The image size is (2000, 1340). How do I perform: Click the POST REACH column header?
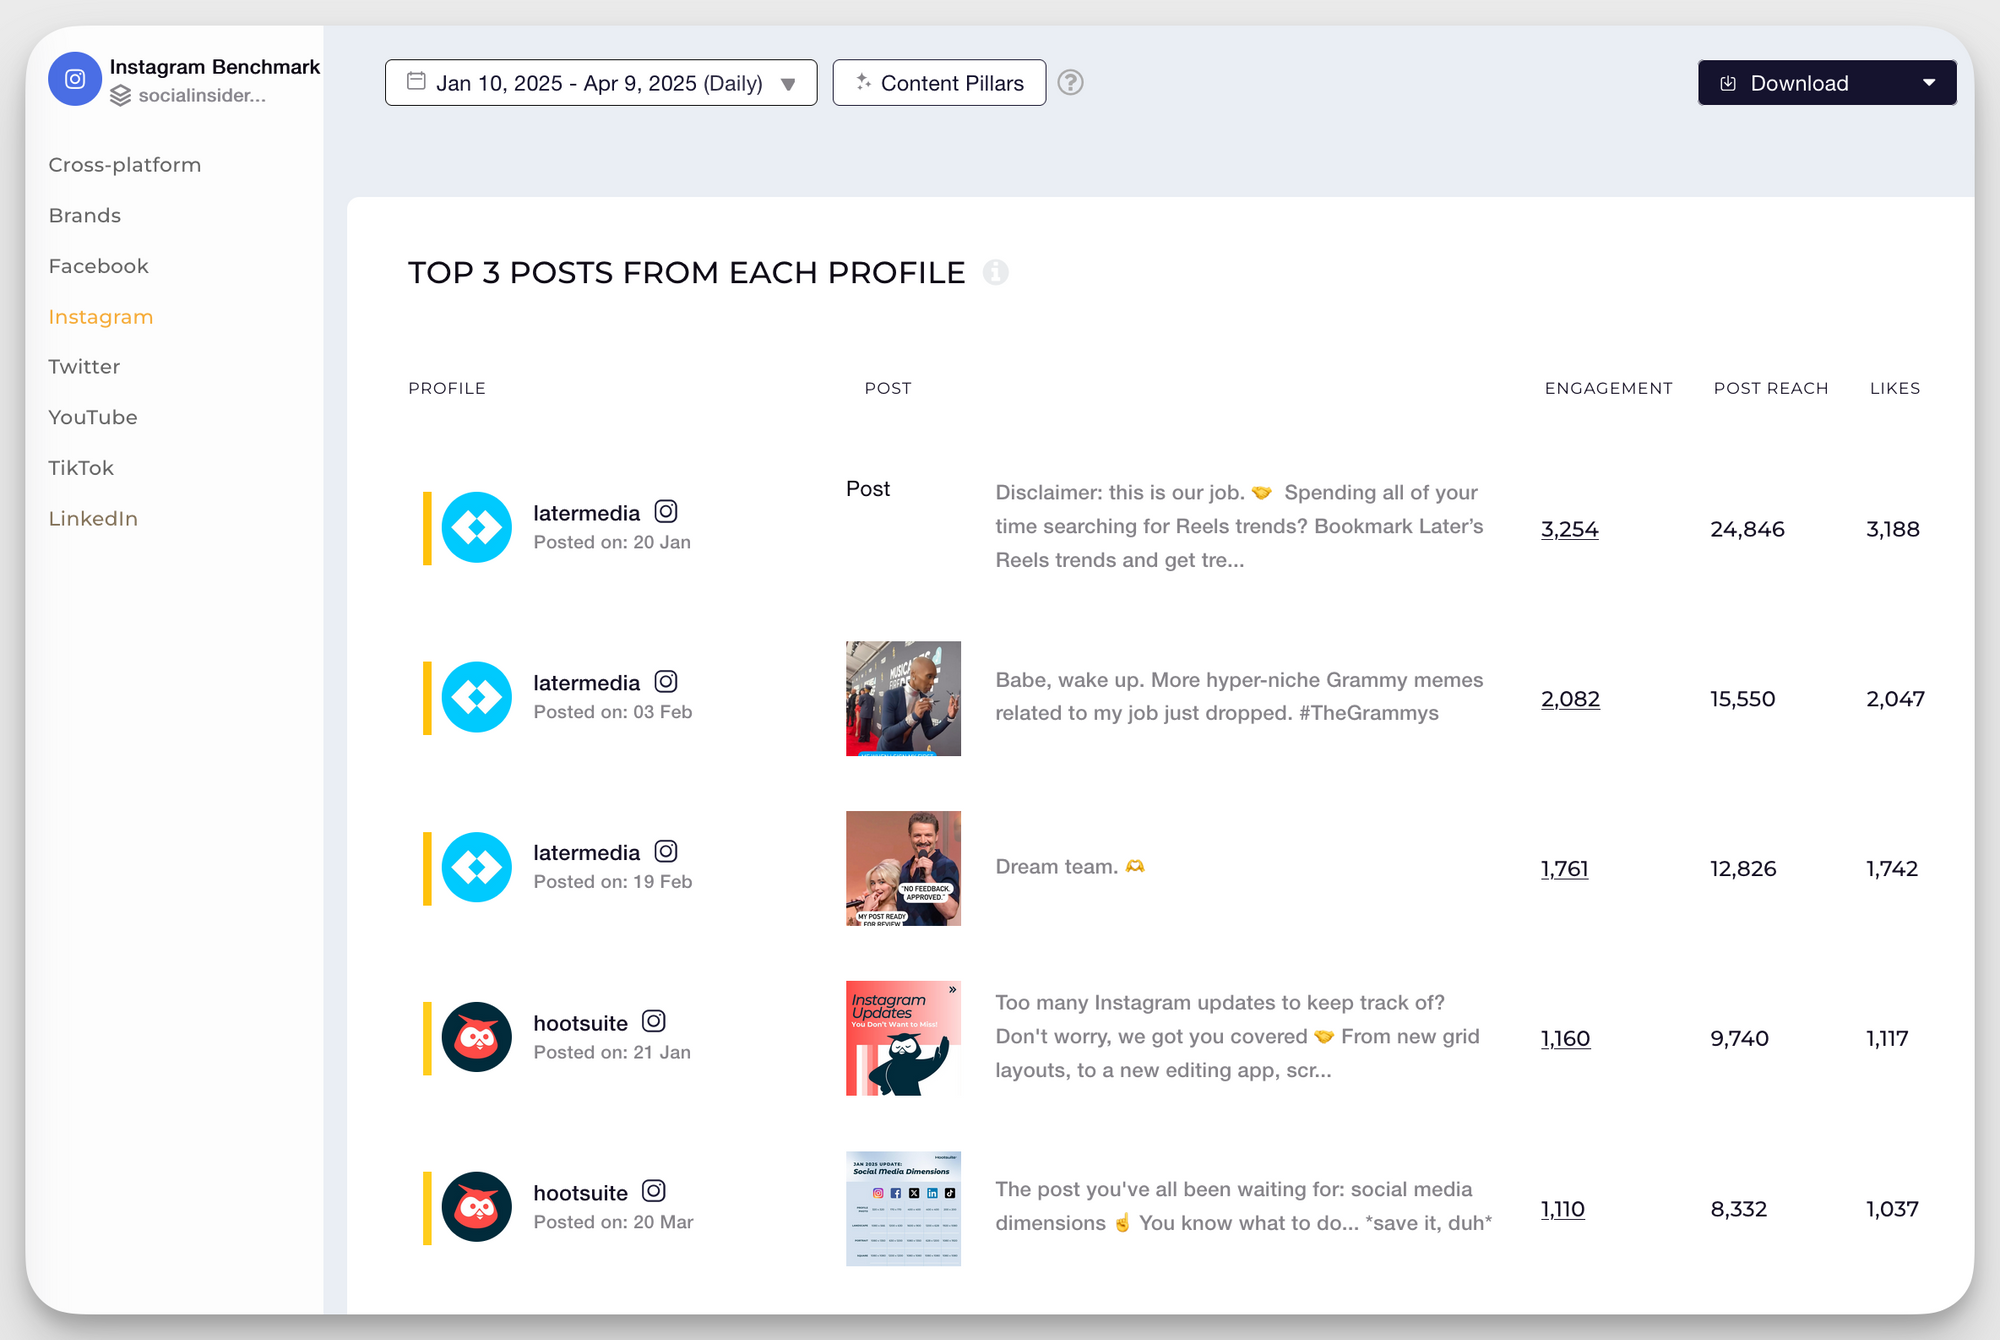point(1771,388)
